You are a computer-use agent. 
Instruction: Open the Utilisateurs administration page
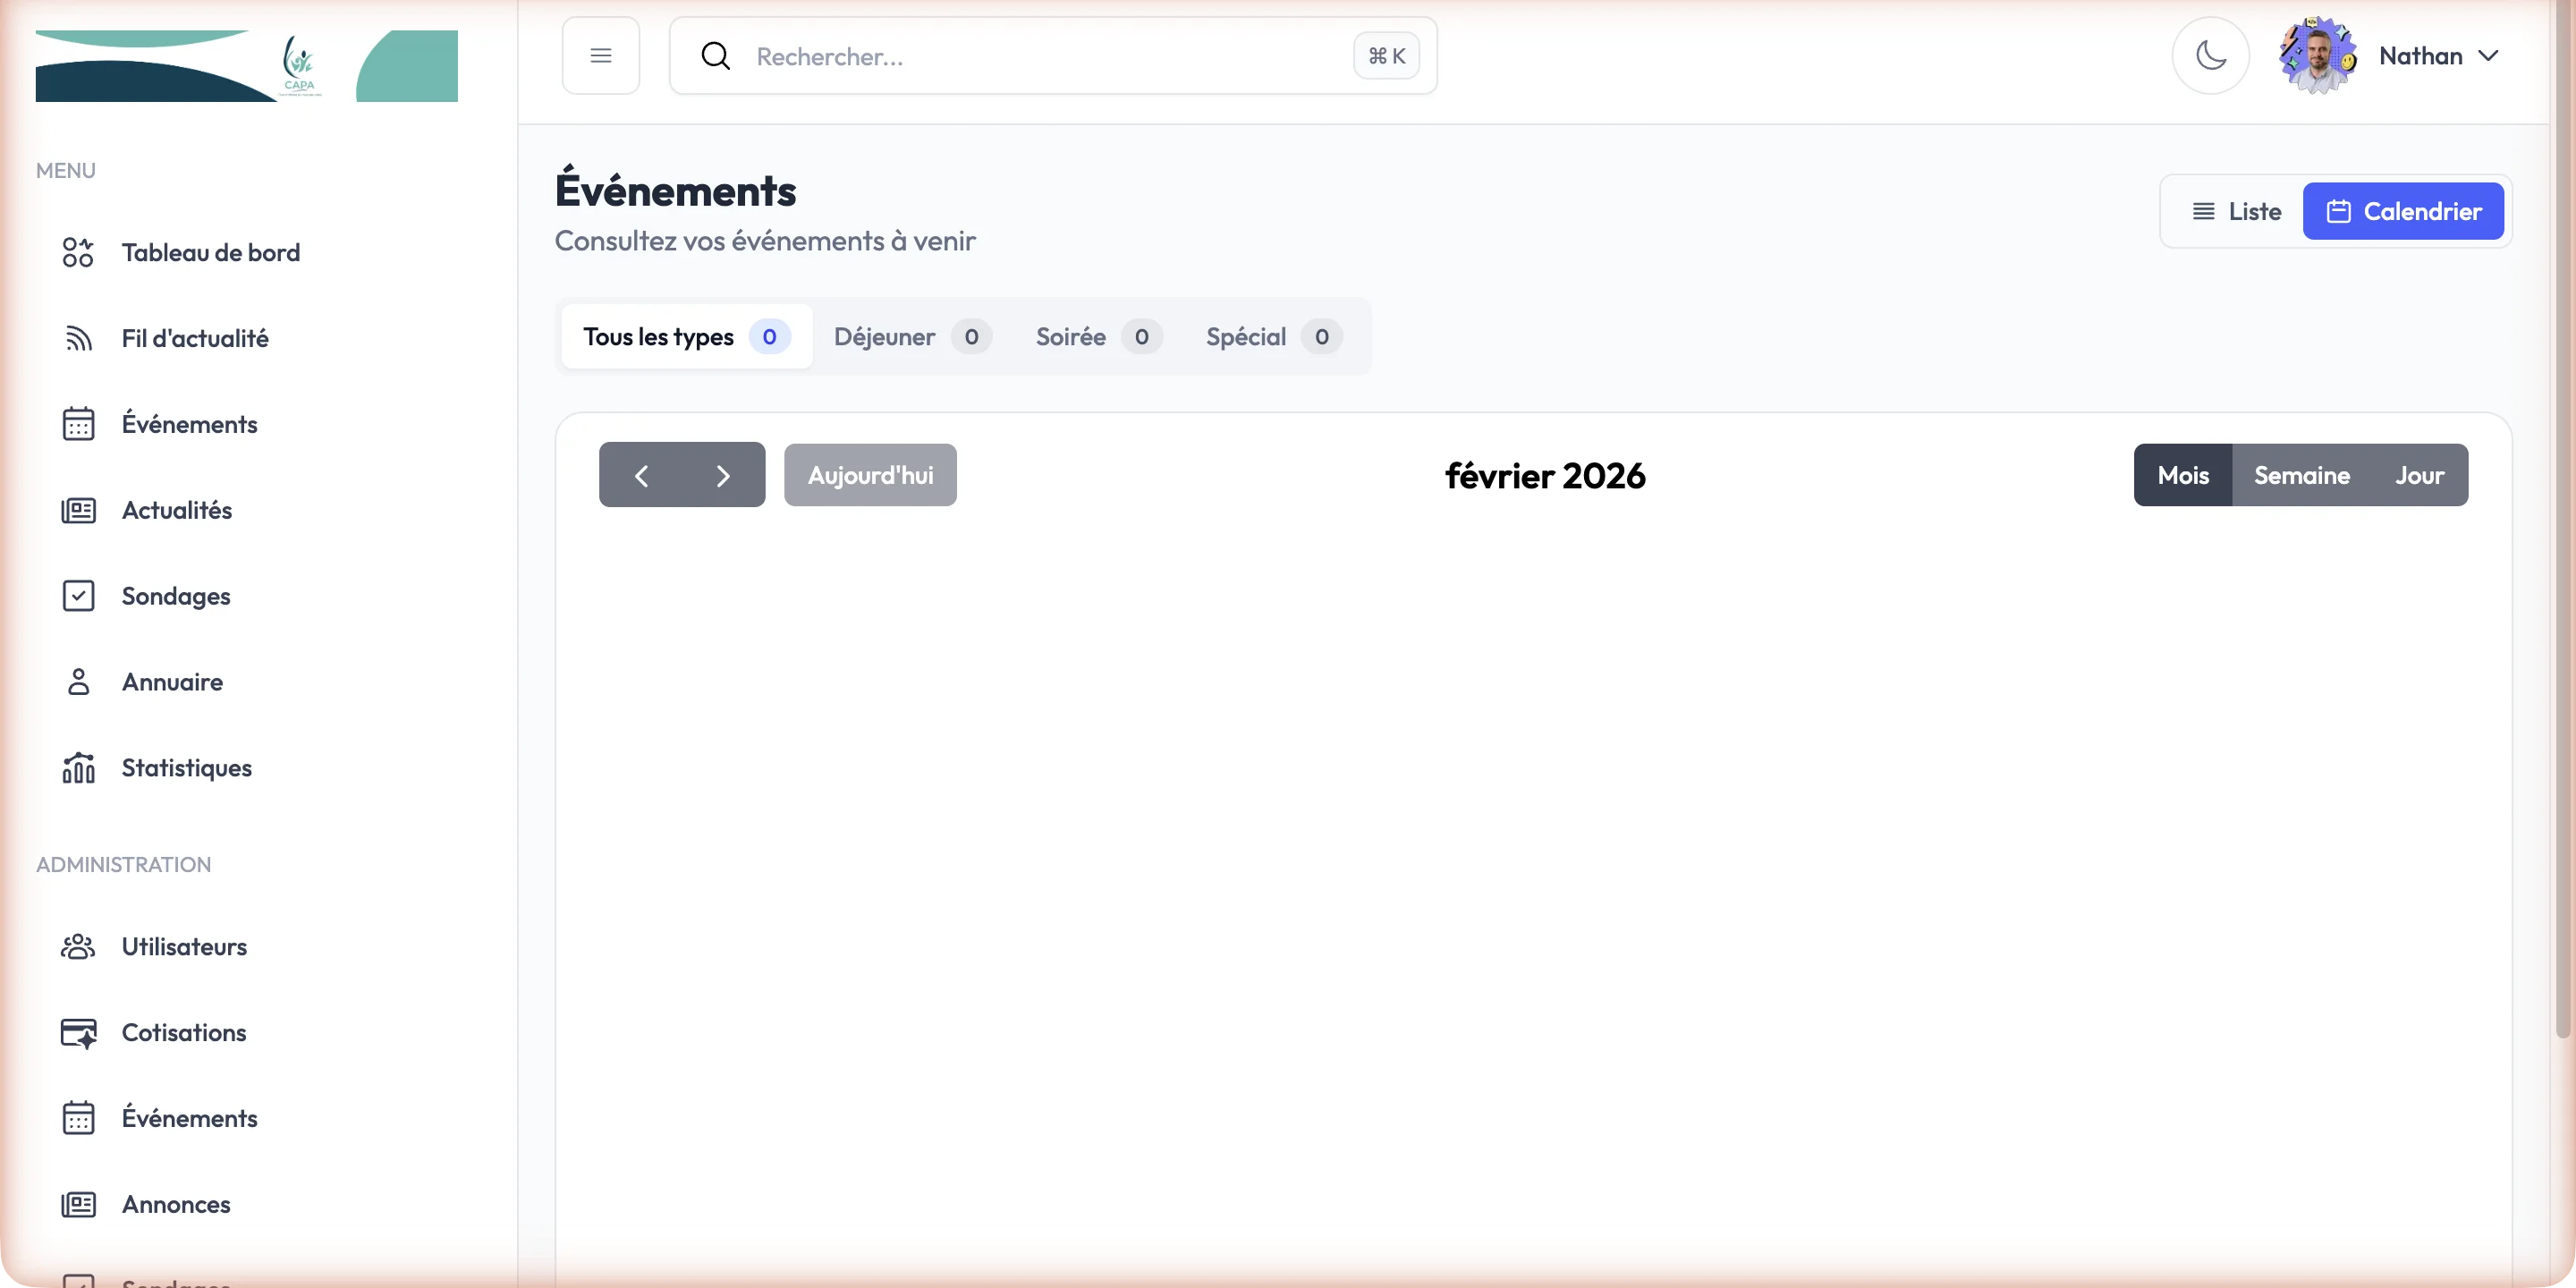(184, 947)
